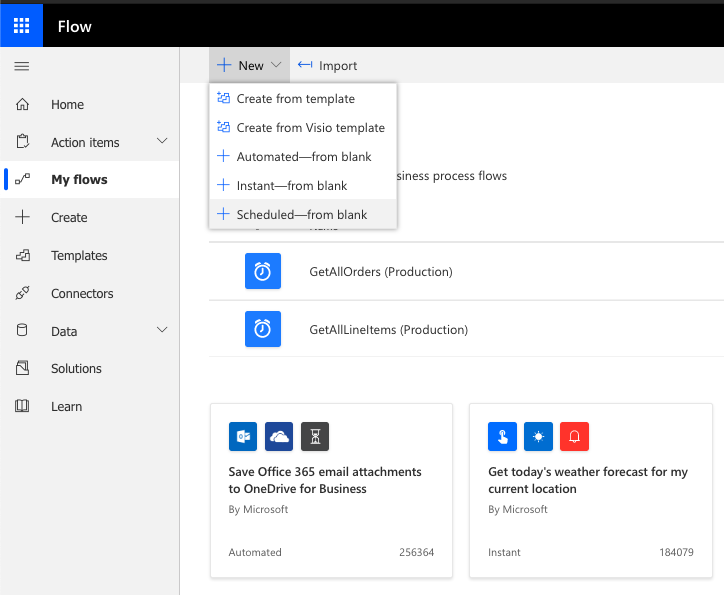This screenshot has width=724, height=595.
Task: Click the GetAllOrders alarm clock flow icon
Action: 262,272
